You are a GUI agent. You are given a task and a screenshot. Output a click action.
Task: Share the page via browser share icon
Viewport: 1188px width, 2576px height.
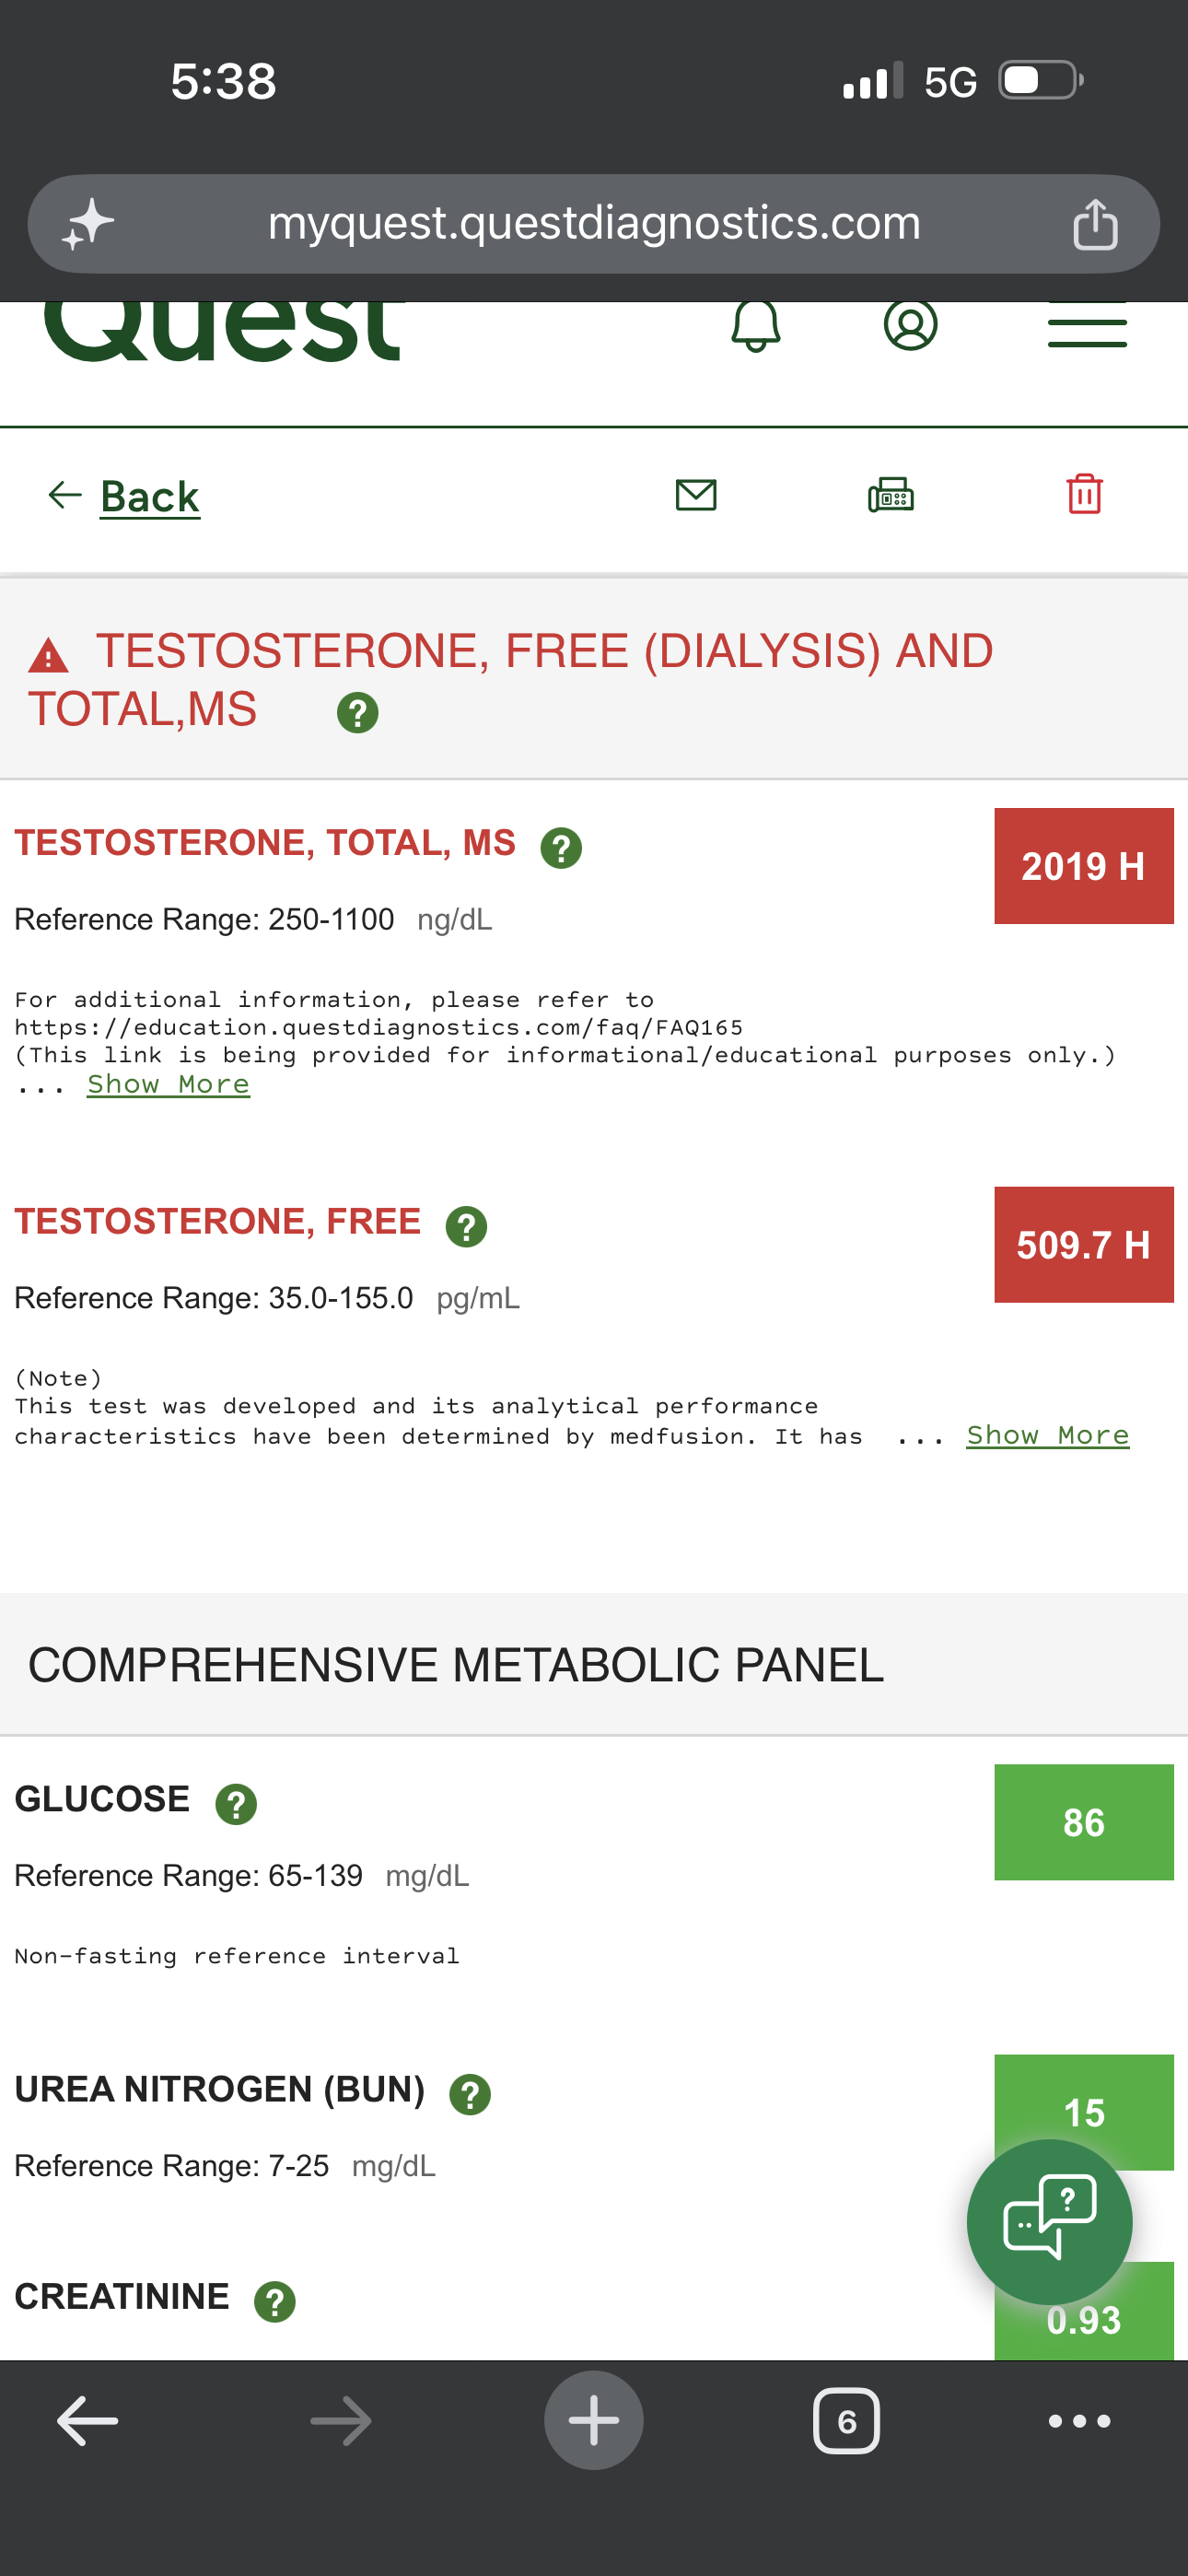pyautogui.click(x=1096, y=223)
